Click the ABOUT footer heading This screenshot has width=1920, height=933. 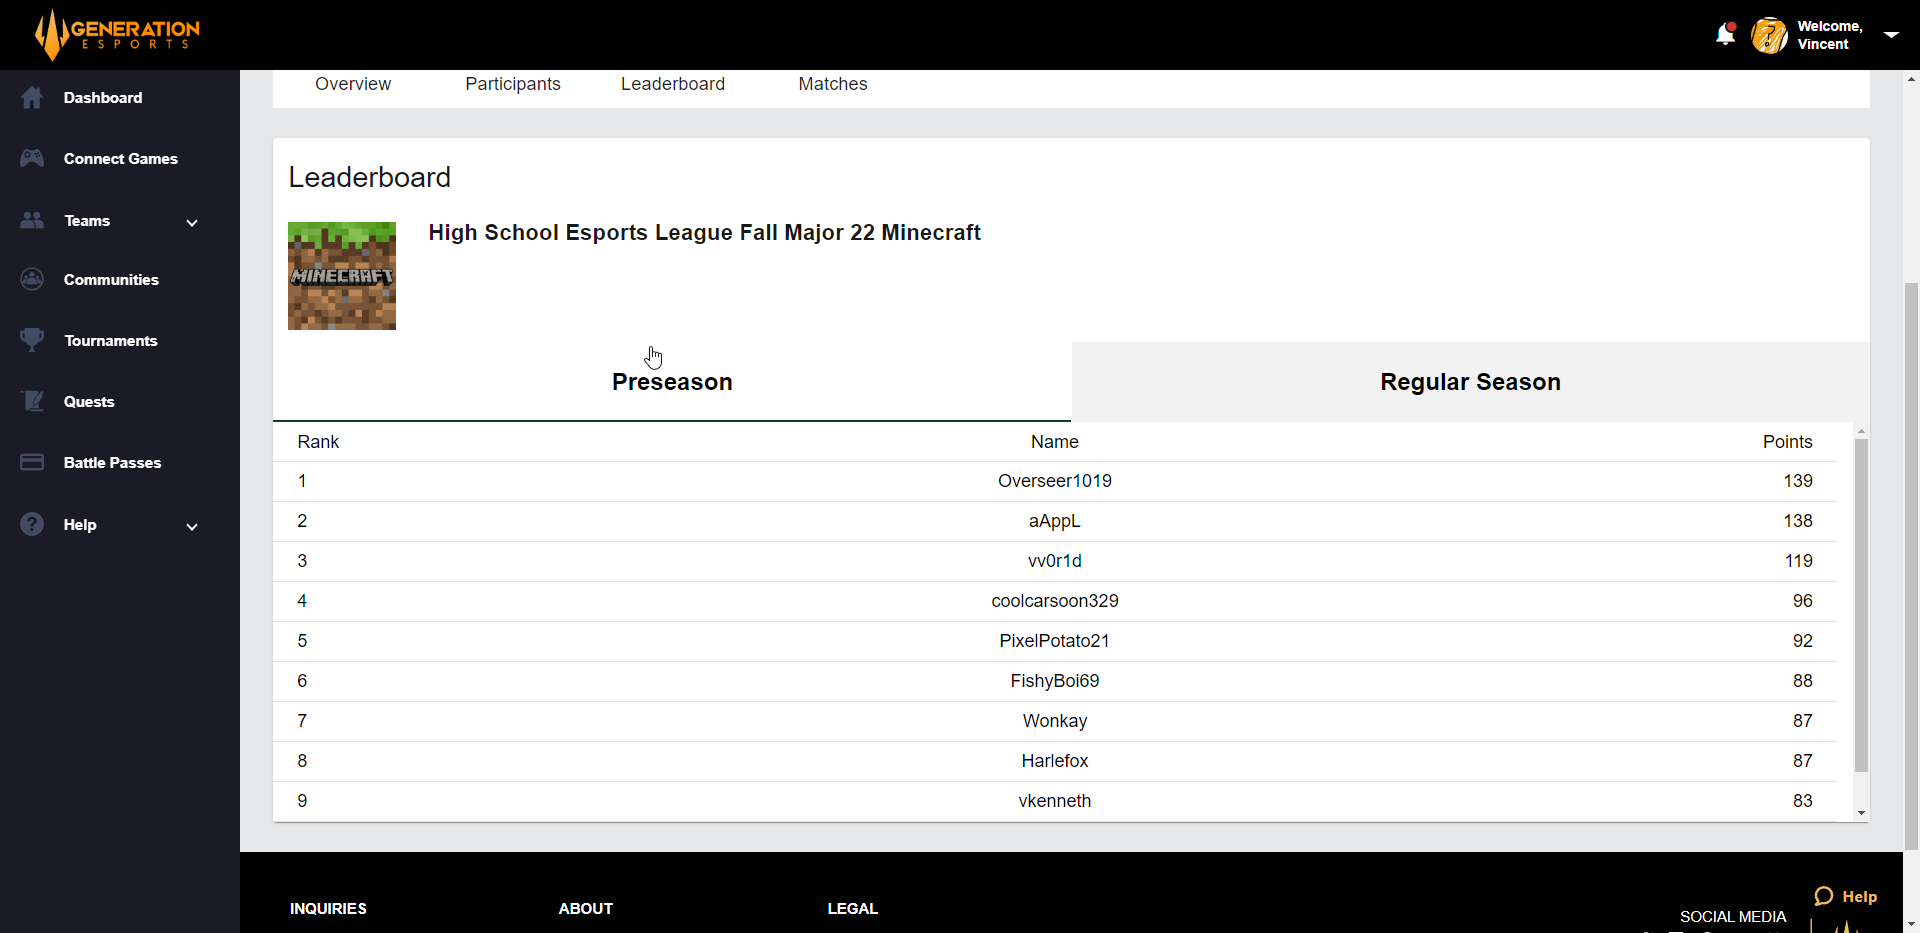point(586,909)
